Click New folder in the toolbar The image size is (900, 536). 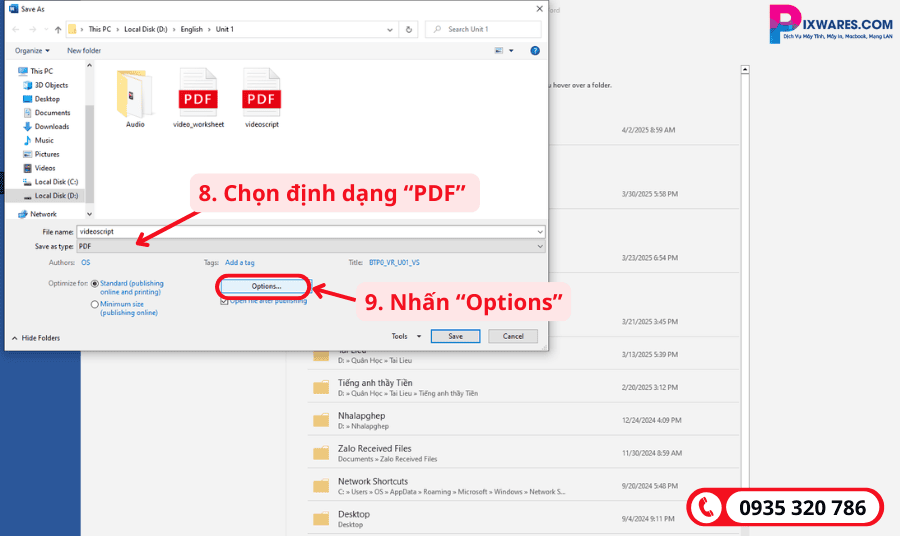point(84,50)
